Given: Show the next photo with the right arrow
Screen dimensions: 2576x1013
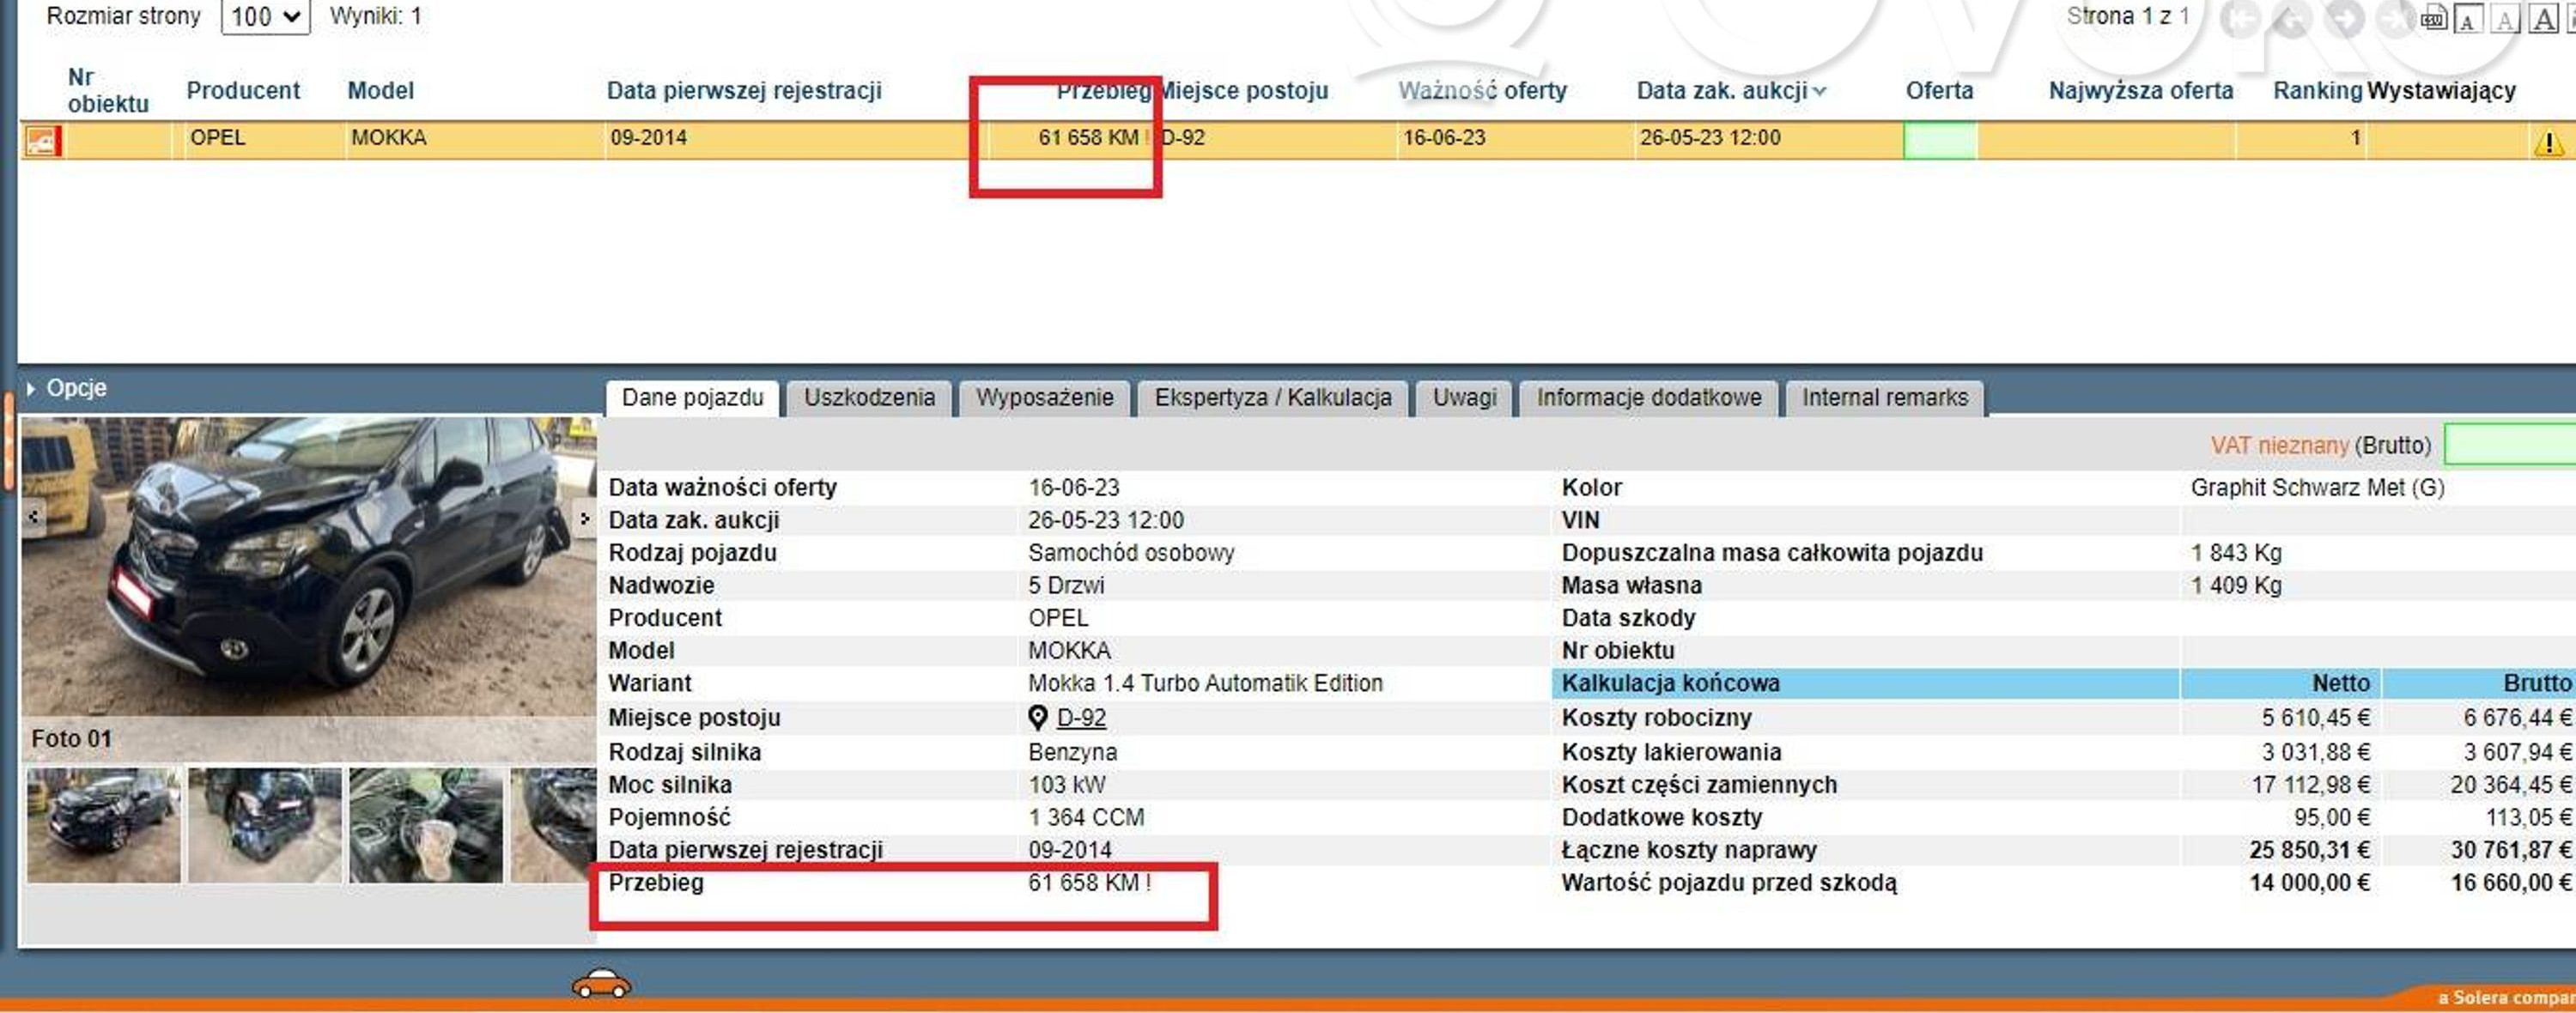Looking at the screenshot, I should tap(585, 518).
